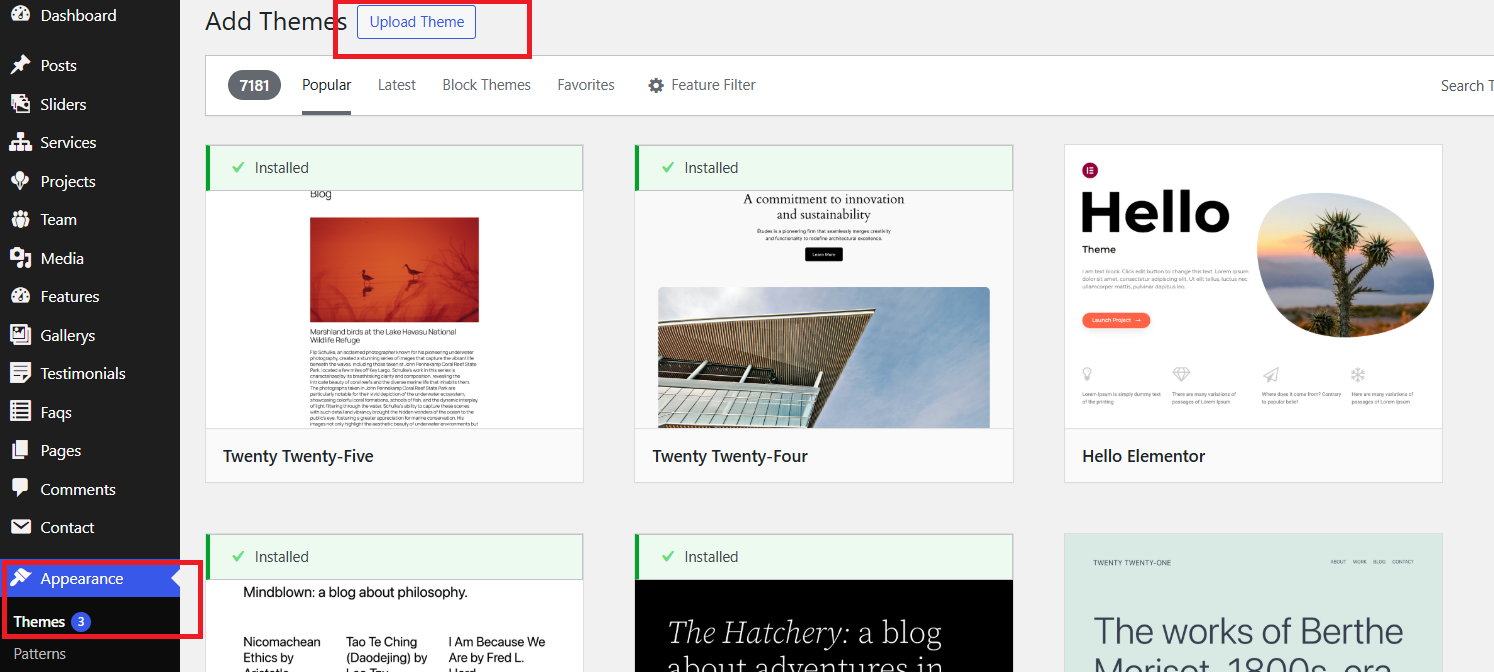Click the Feature Filter gear icon

coord(656,85)
